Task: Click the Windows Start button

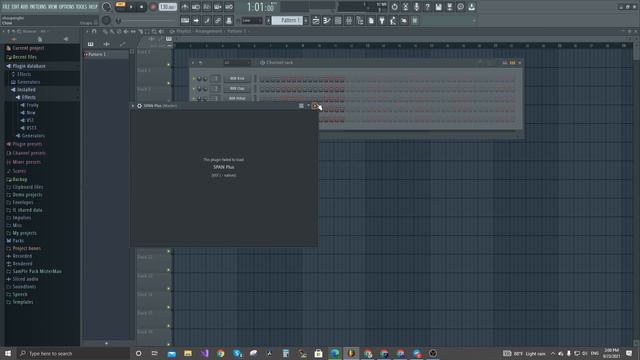Action: tap(8, 353)
